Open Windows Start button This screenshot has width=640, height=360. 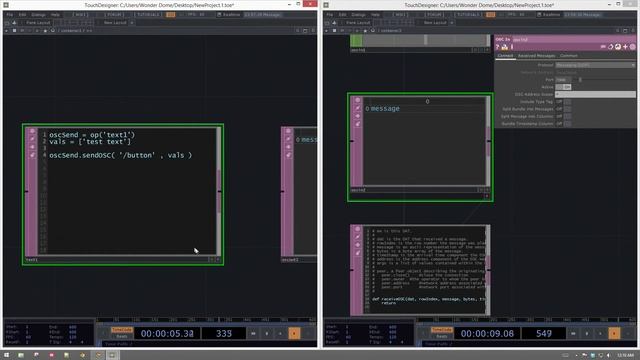pos(6,355)
